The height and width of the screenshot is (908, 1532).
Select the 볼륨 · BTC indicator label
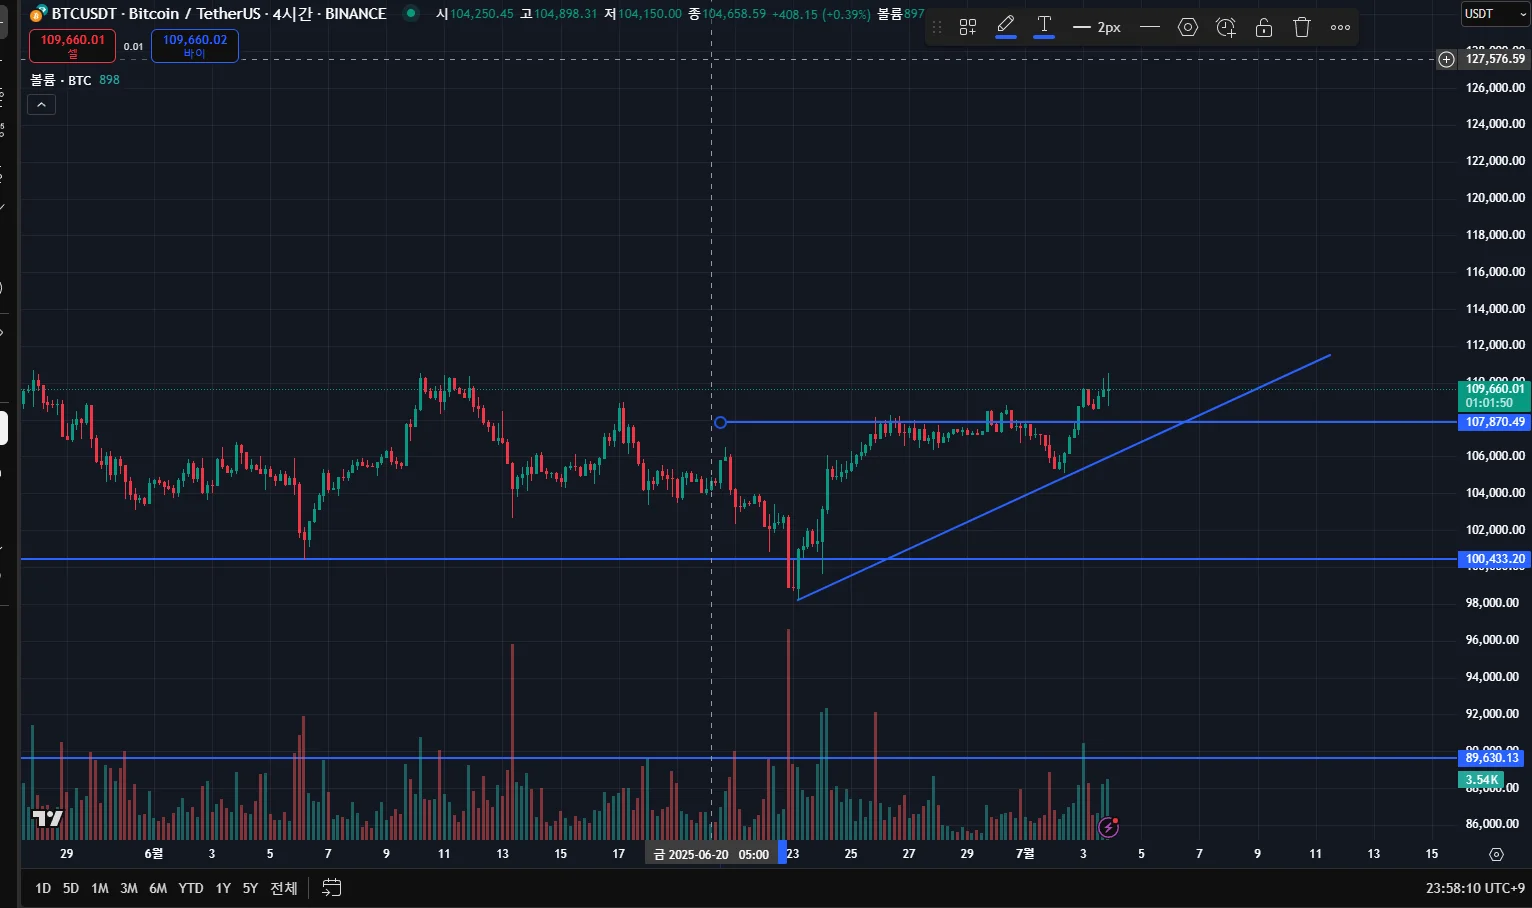(x=60, y=80)
